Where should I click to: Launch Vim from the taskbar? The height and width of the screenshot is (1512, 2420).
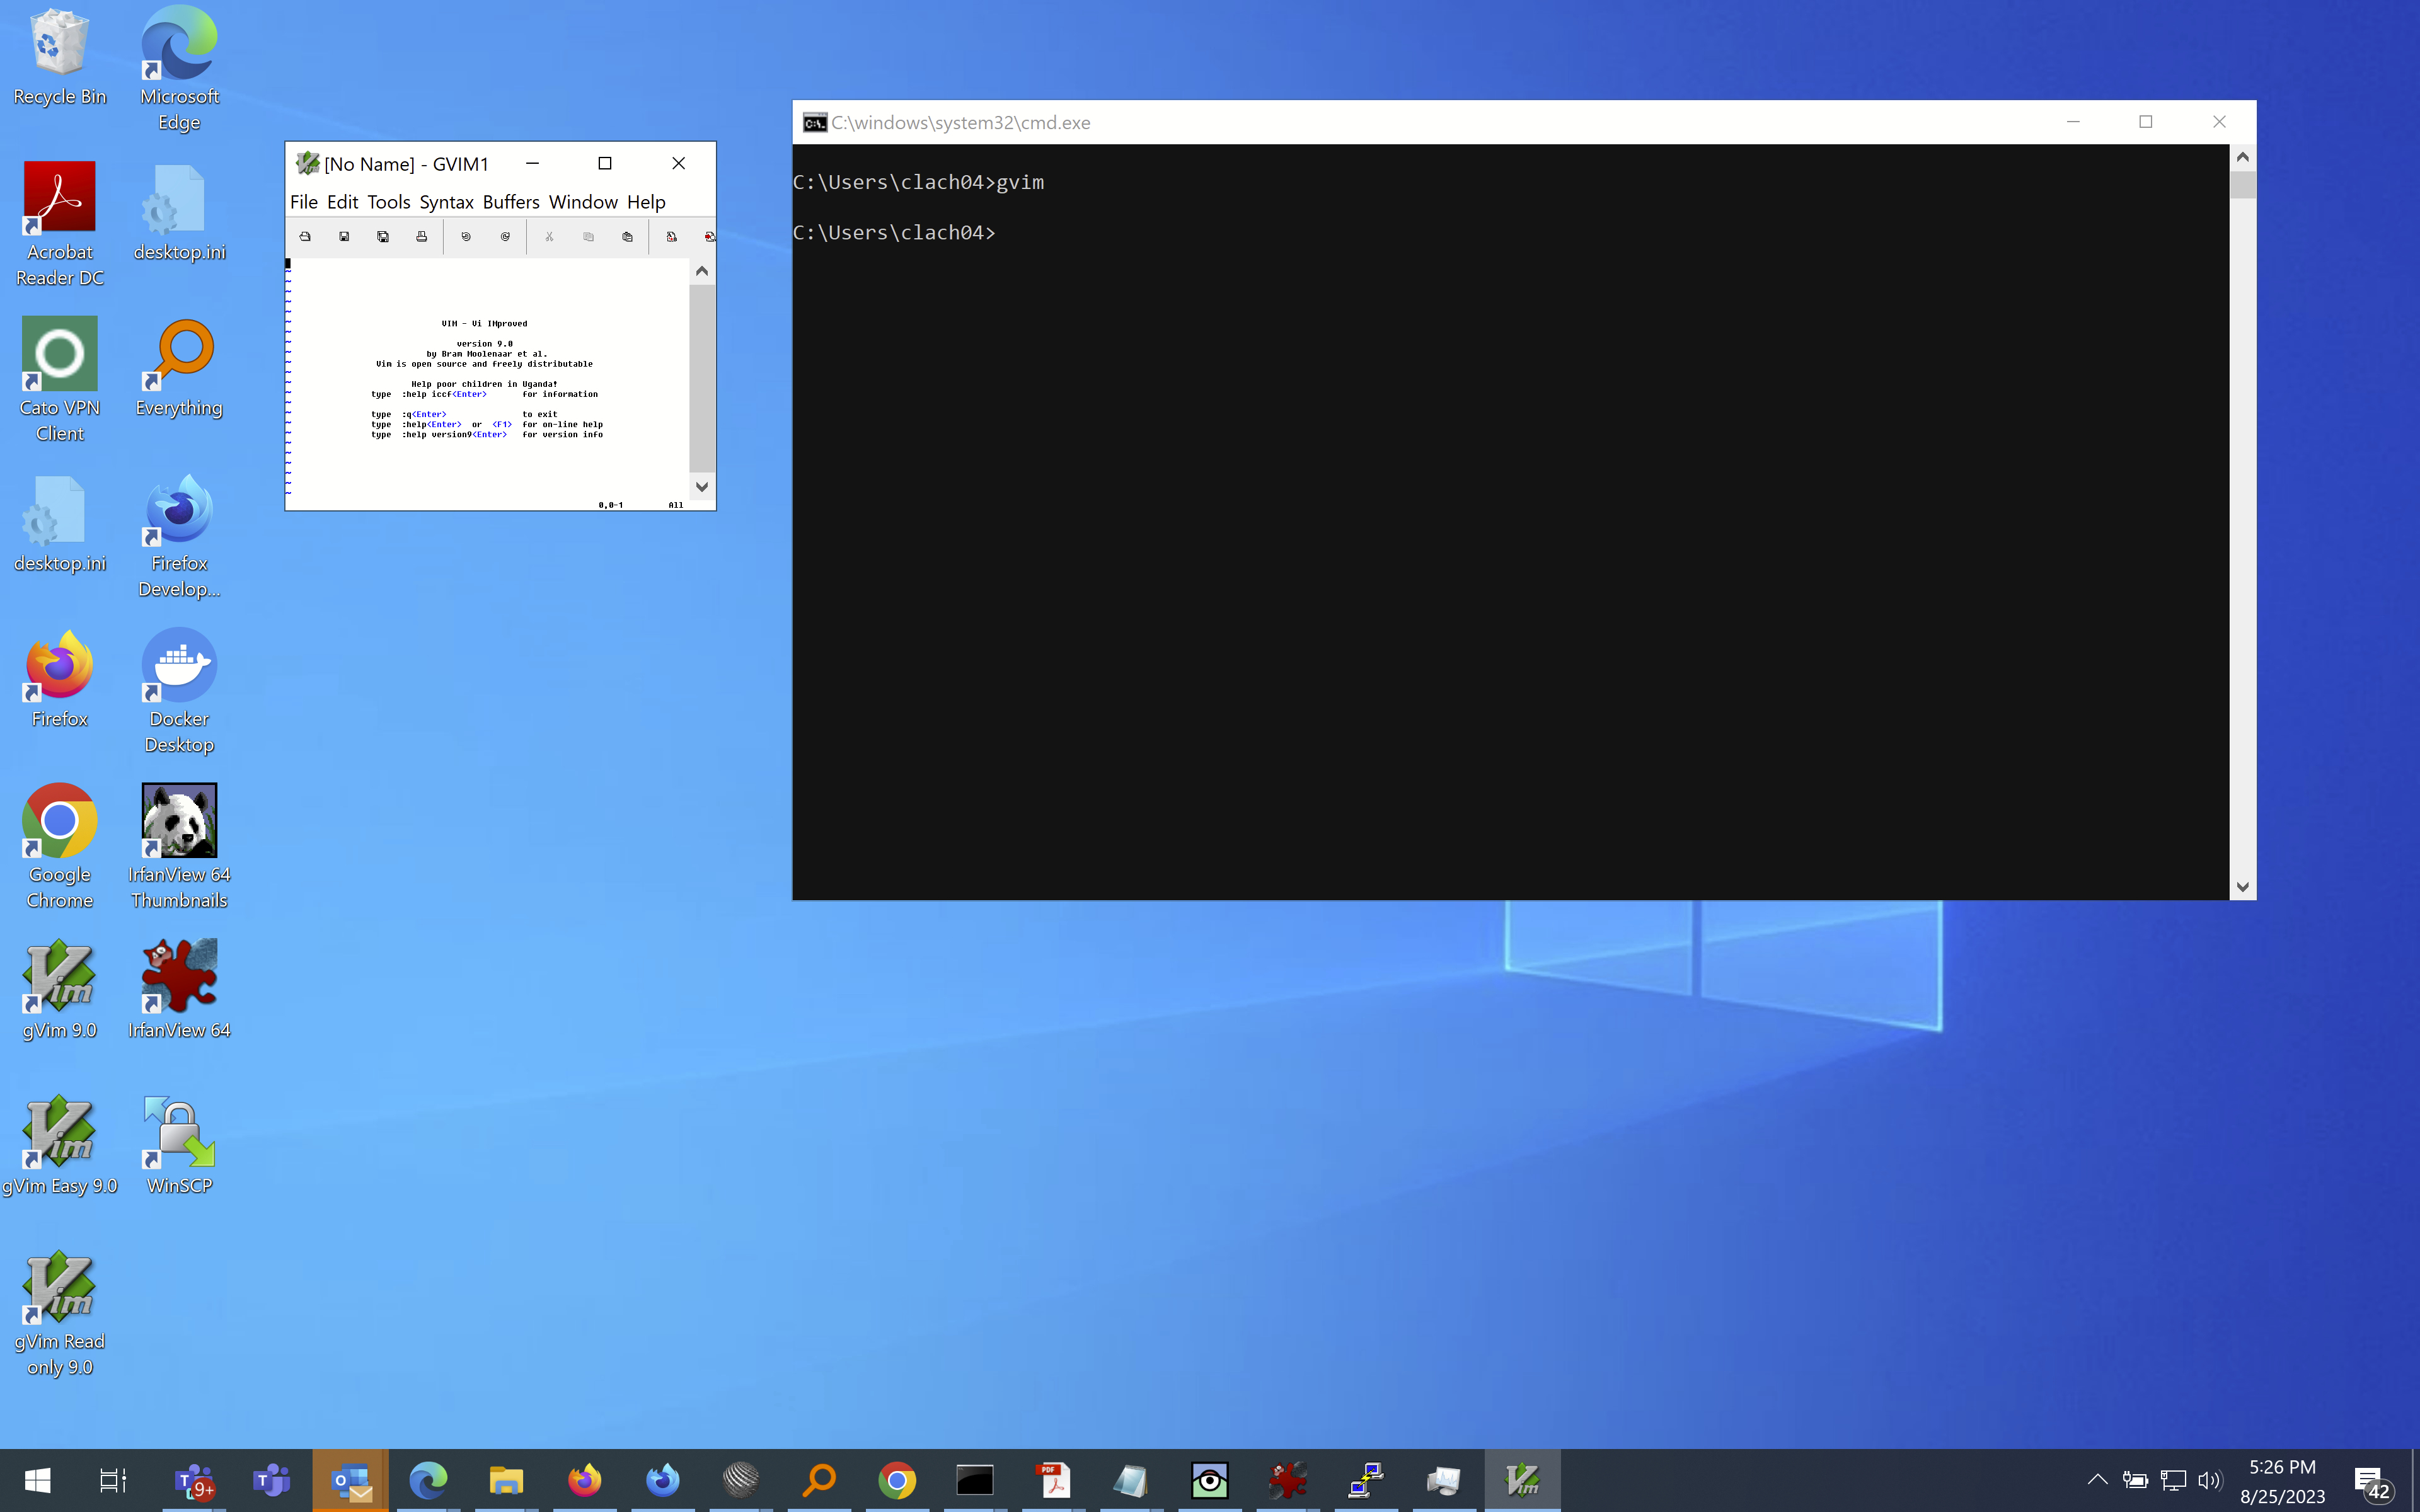pyautogui.click(x=1522, y=1479)
